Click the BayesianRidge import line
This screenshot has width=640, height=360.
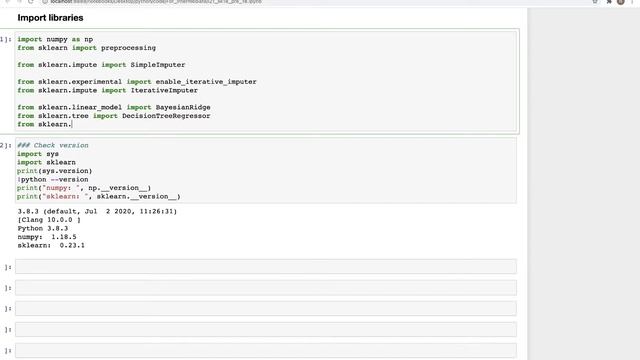(114, 107)
